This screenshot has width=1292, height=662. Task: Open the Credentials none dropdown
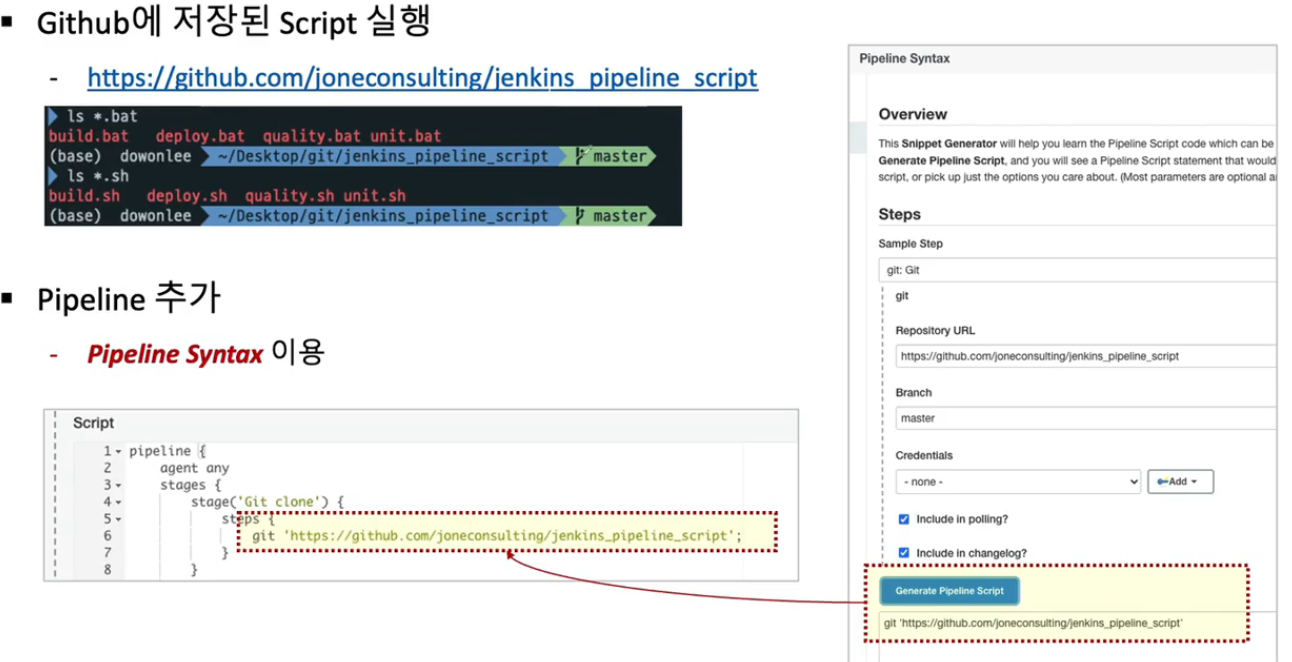pos(1018,481)
